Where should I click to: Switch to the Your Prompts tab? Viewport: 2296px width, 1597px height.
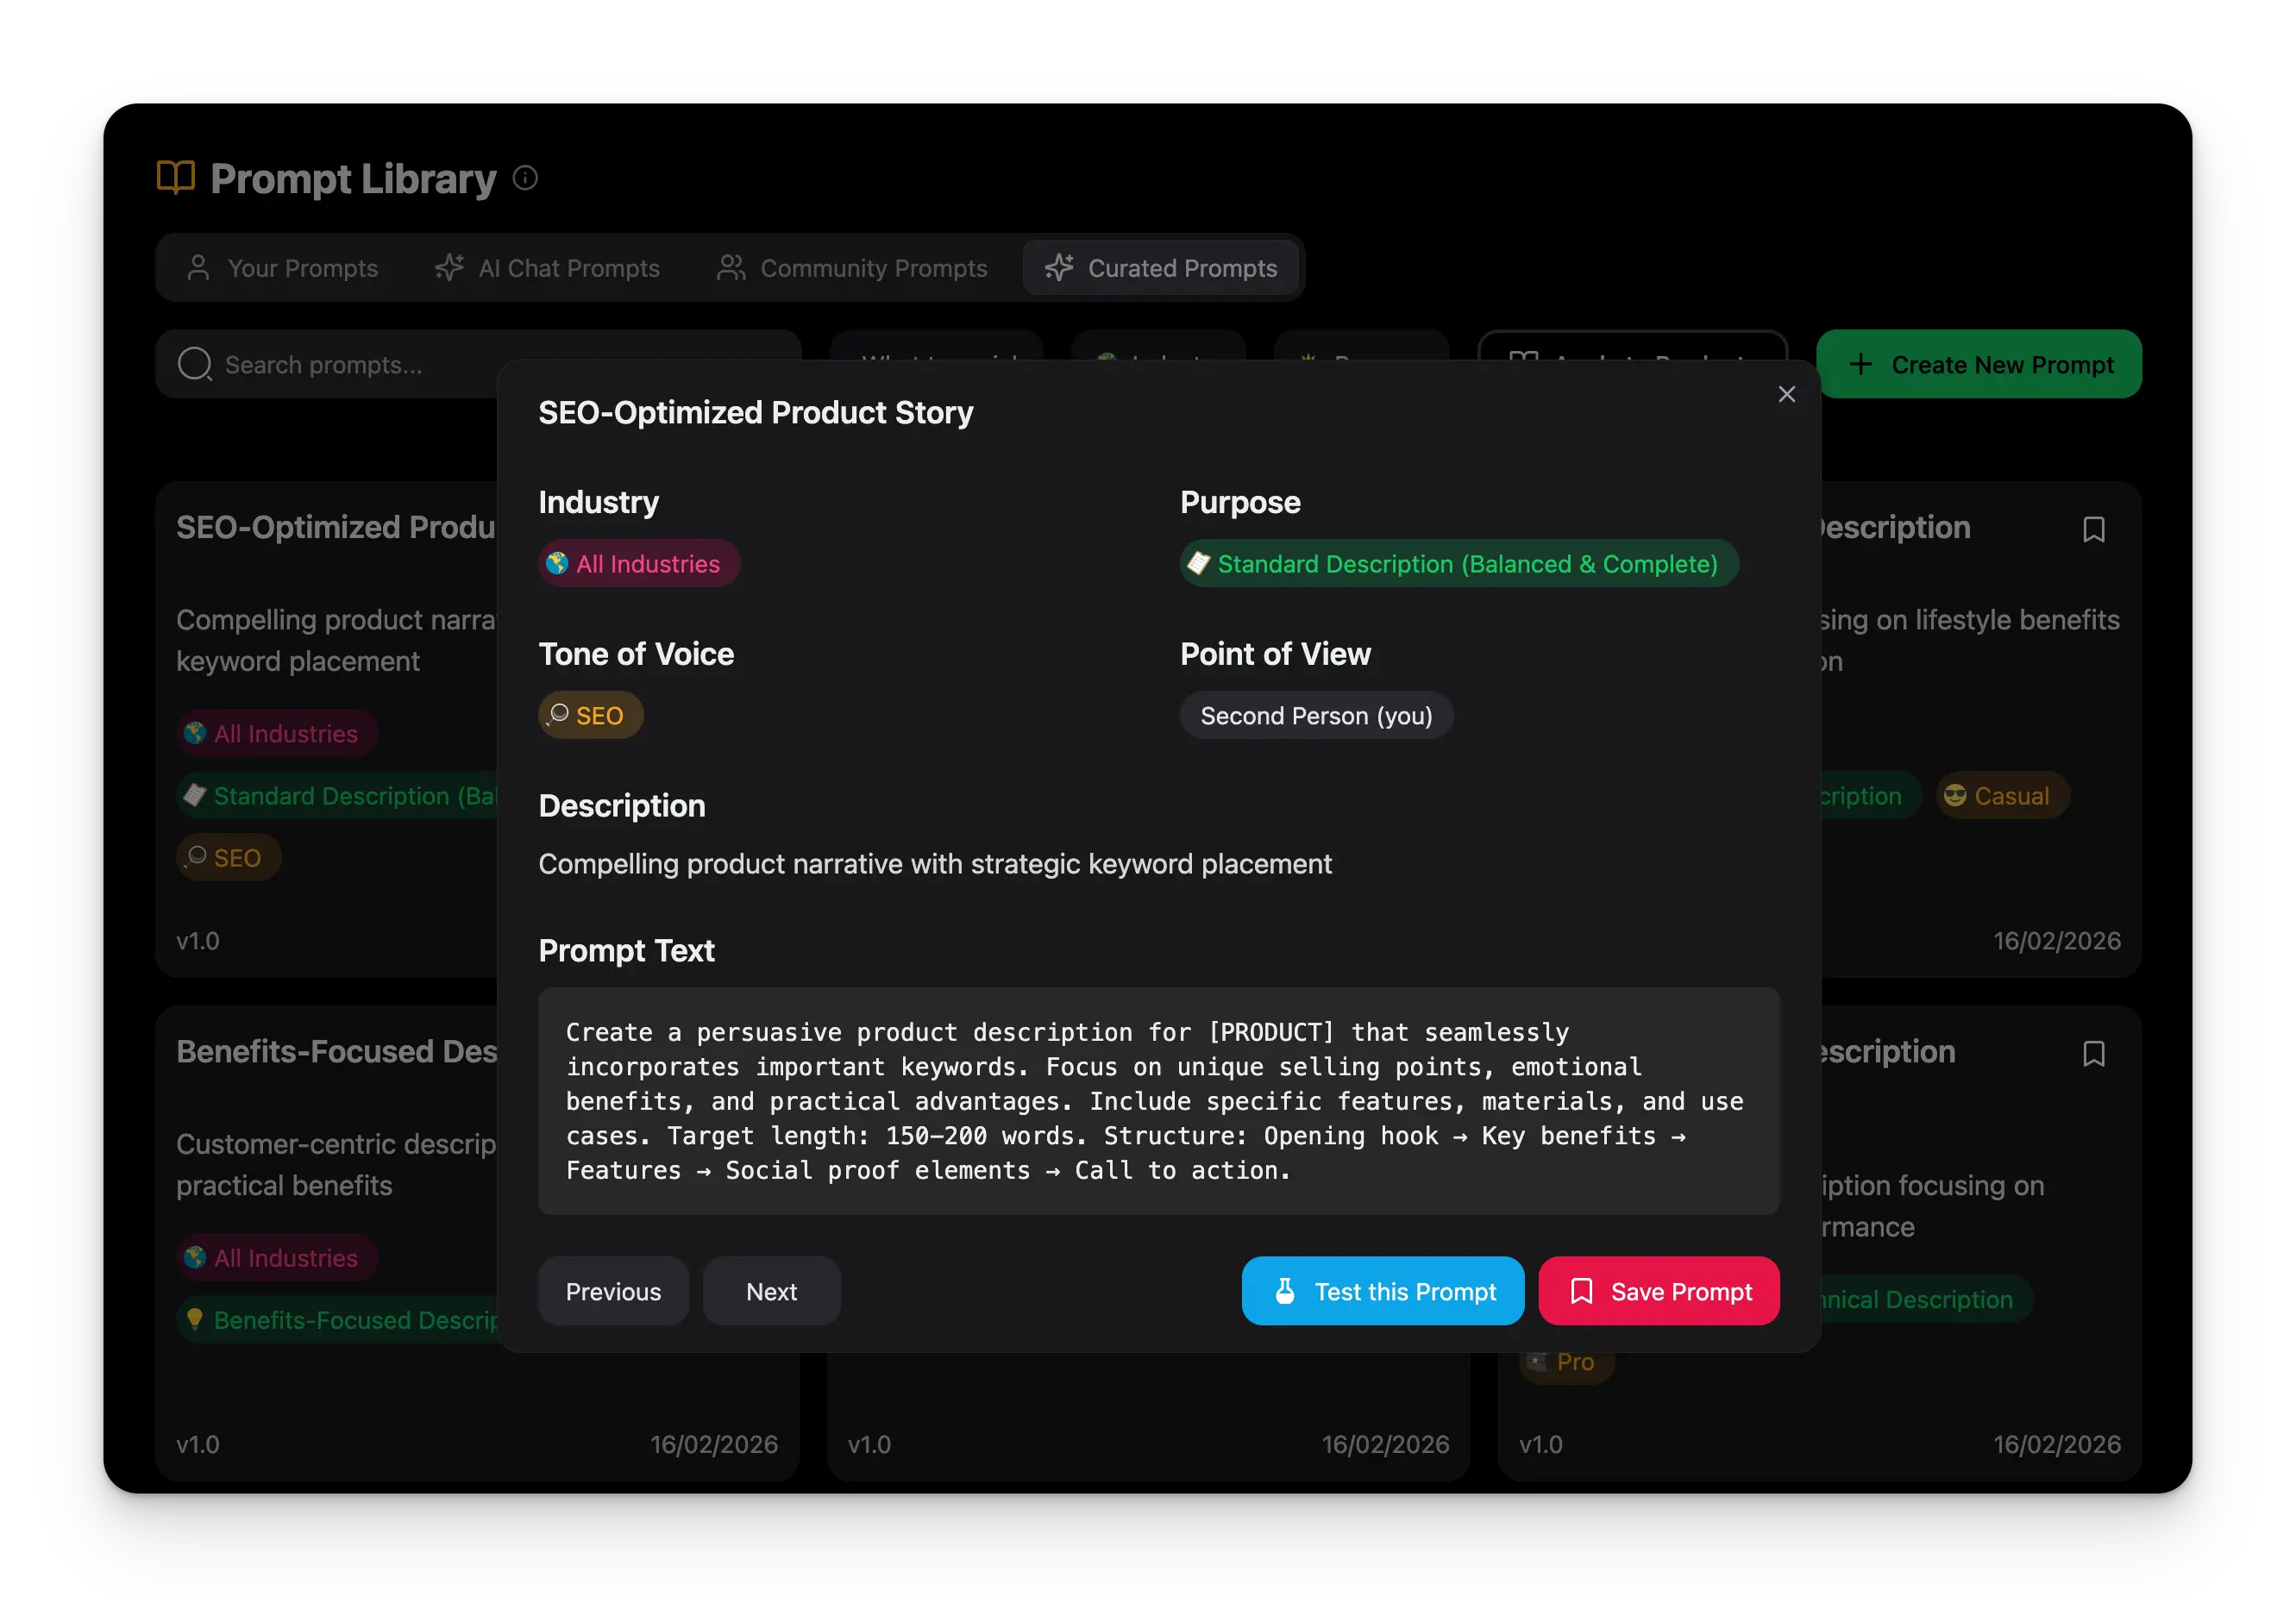tap(283, 268)
